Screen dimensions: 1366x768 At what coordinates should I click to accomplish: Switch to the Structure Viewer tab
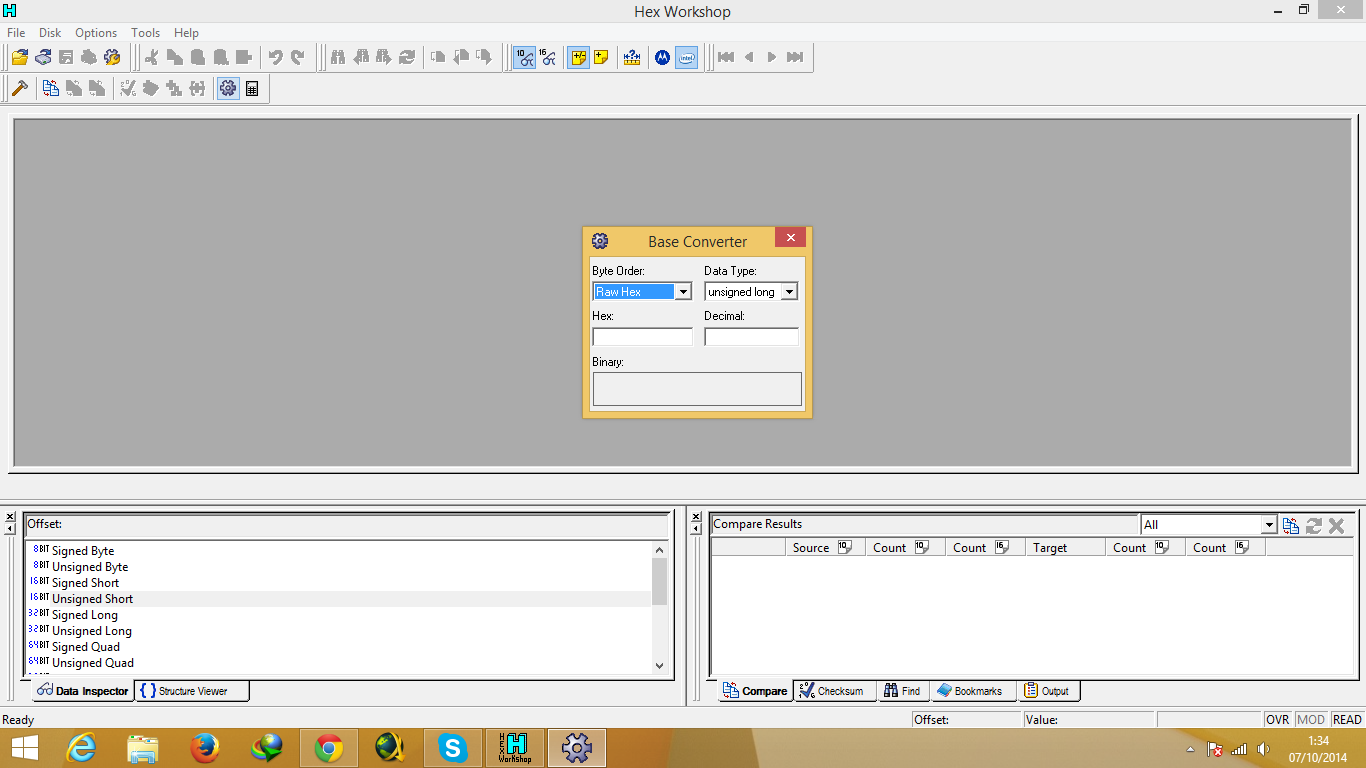[192, 691]
